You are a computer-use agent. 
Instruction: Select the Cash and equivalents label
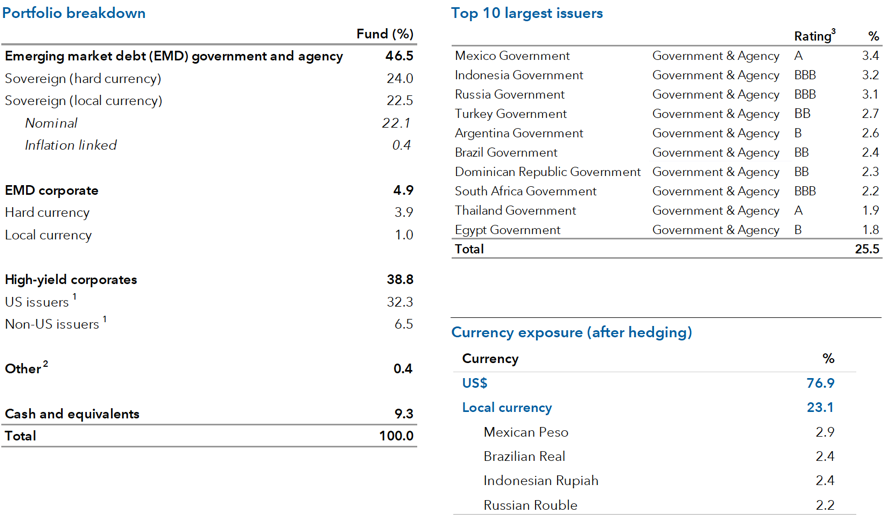[x=72, y=414]
